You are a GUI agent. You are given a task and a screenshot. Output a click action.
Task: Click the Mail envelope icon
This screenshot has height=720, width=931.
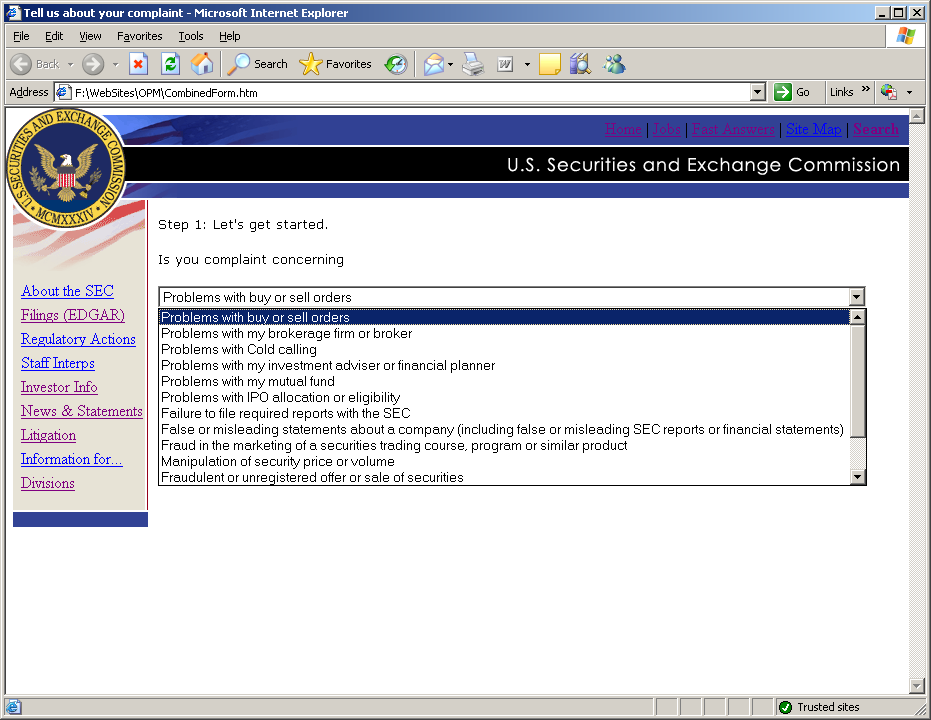click(x=434, y=64)
